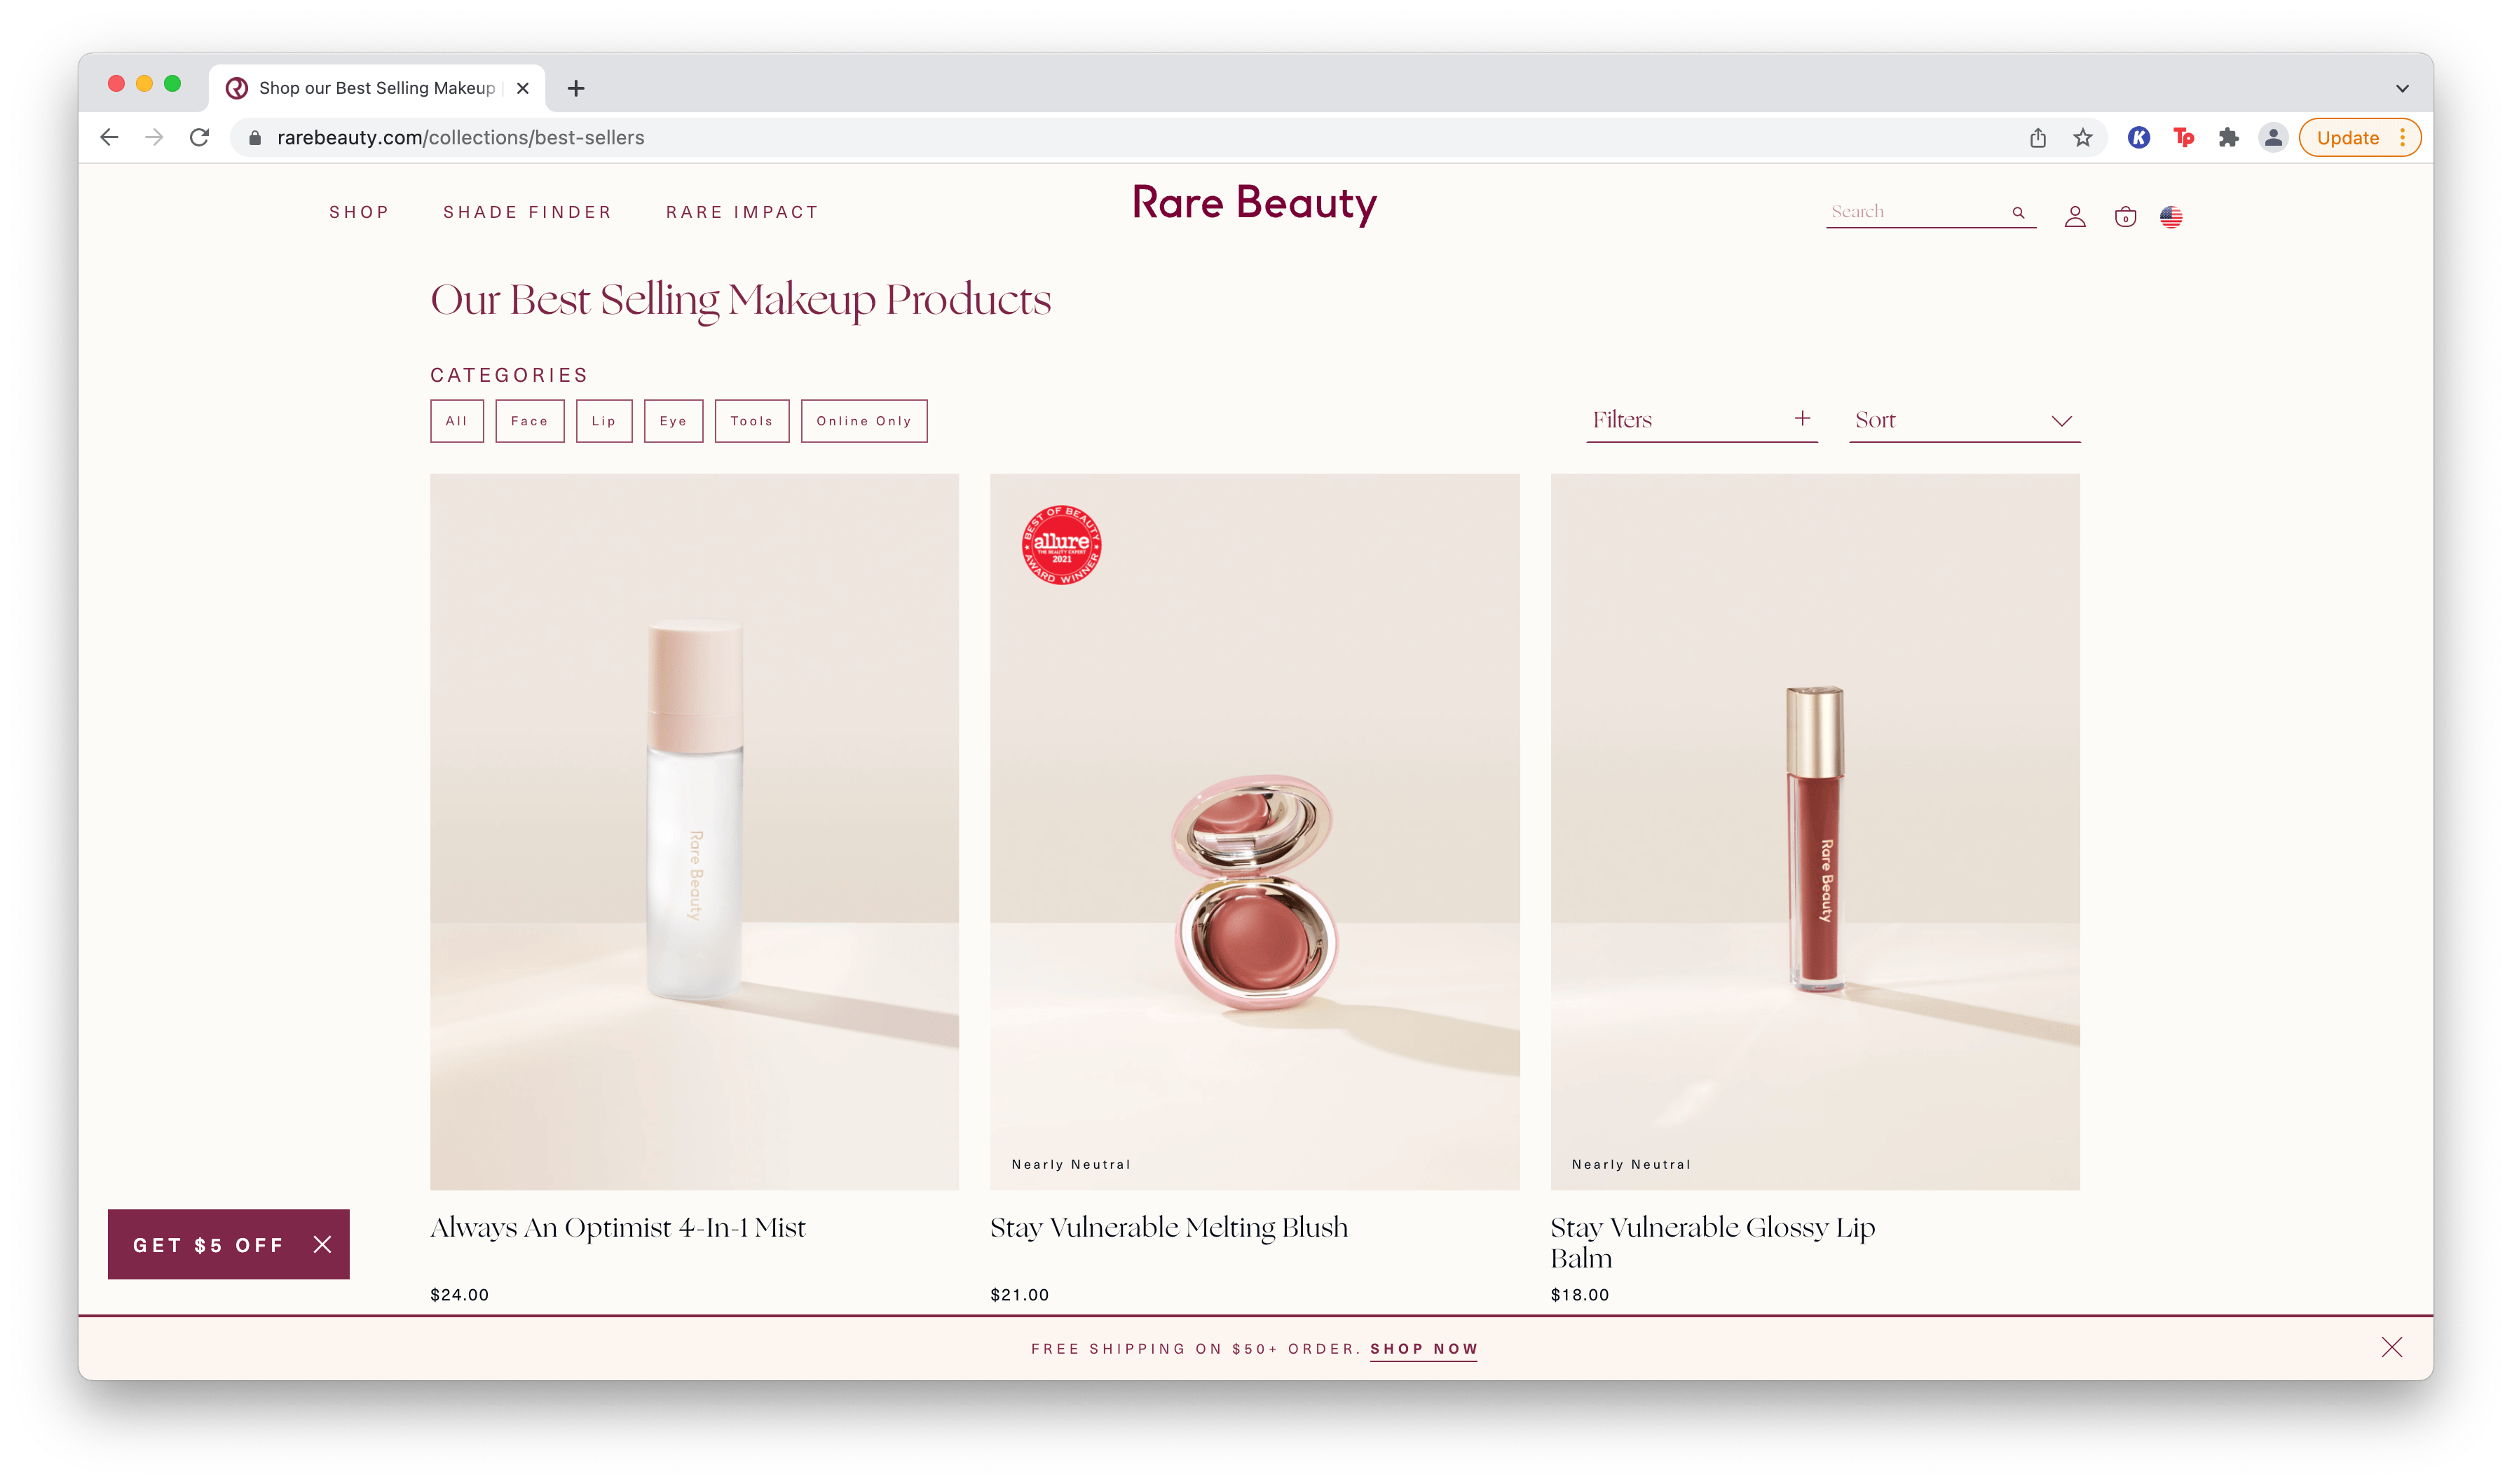Open the Chrome extensions puzzle icon
This screenshot has height=1484, width=2512.
2228,138
